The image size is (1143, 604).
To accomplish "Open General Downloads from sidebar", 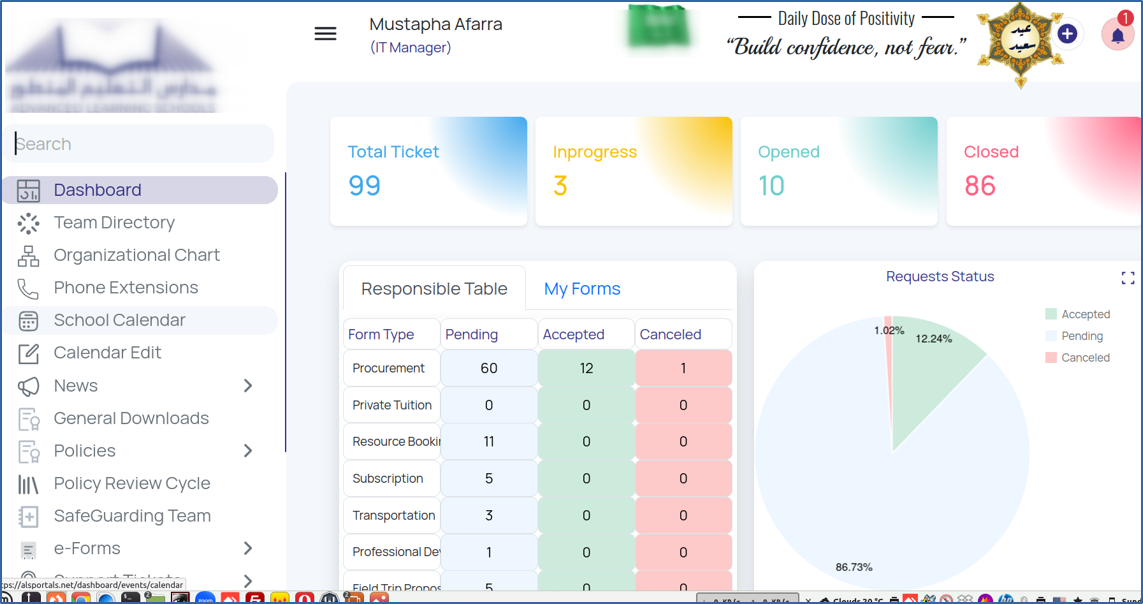I will coord(131,418).
